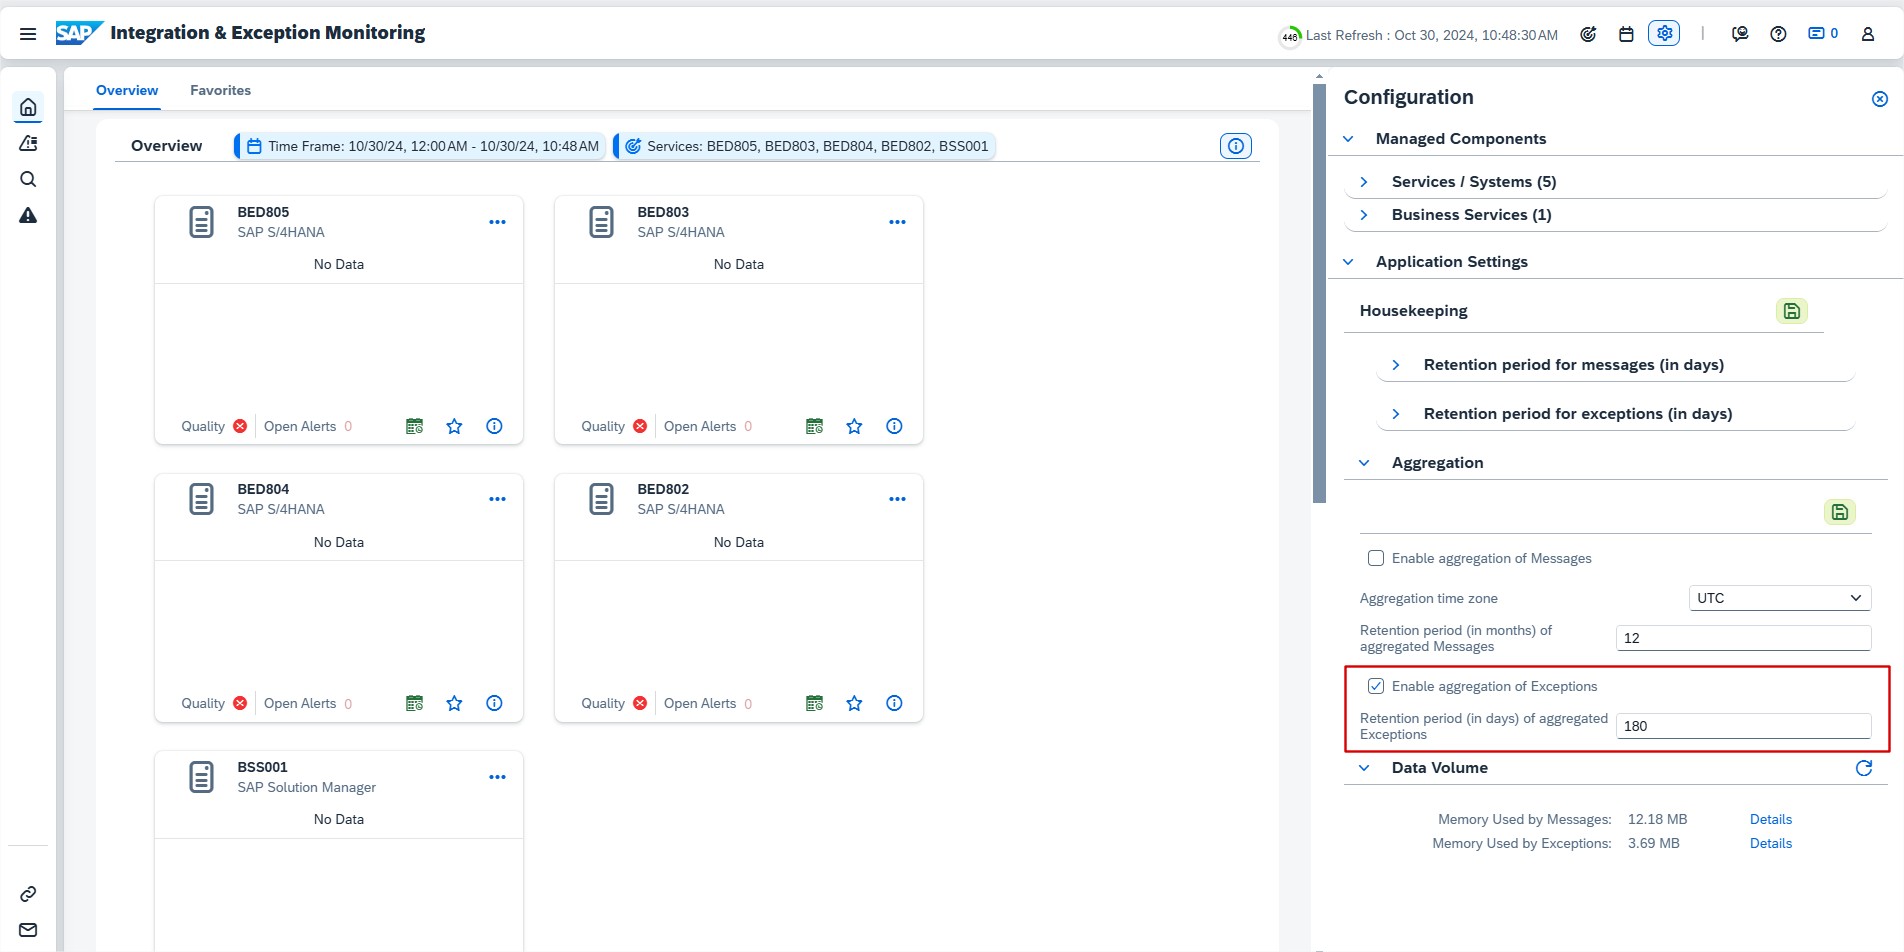Open the configuration gear icon in header
Viewport: 1904px width, 952px height.
(1664, 33)
